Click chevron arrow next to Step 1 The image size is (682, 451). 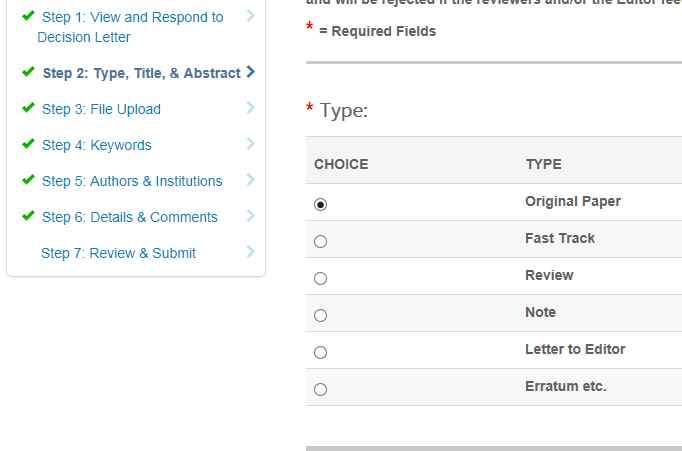pyautogui.click(x=250, y=16)
